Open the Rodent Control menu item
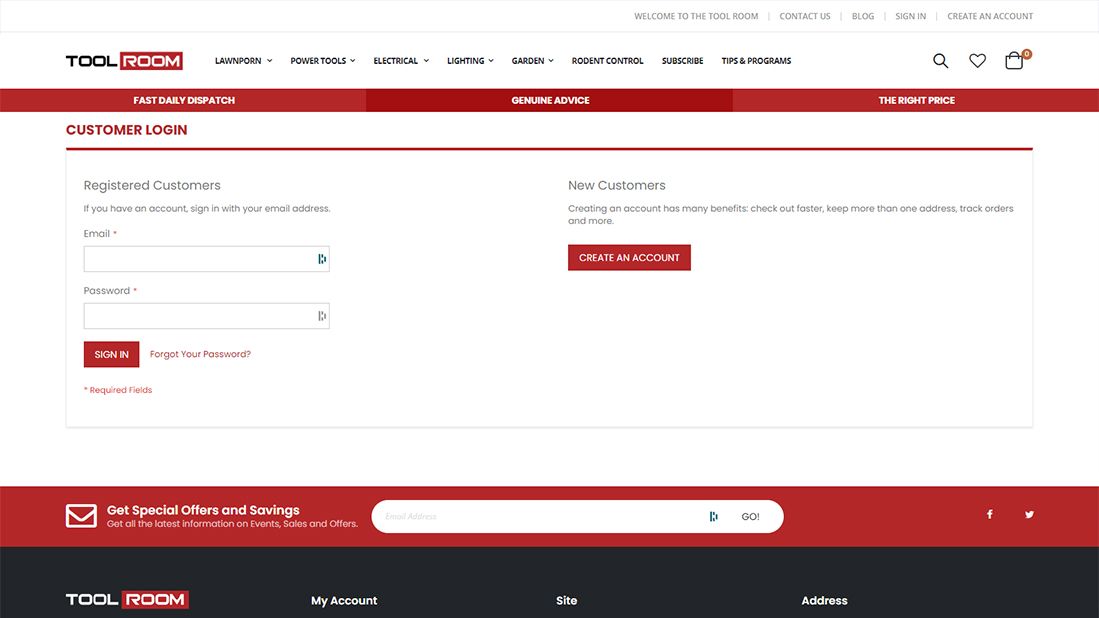 607,61
